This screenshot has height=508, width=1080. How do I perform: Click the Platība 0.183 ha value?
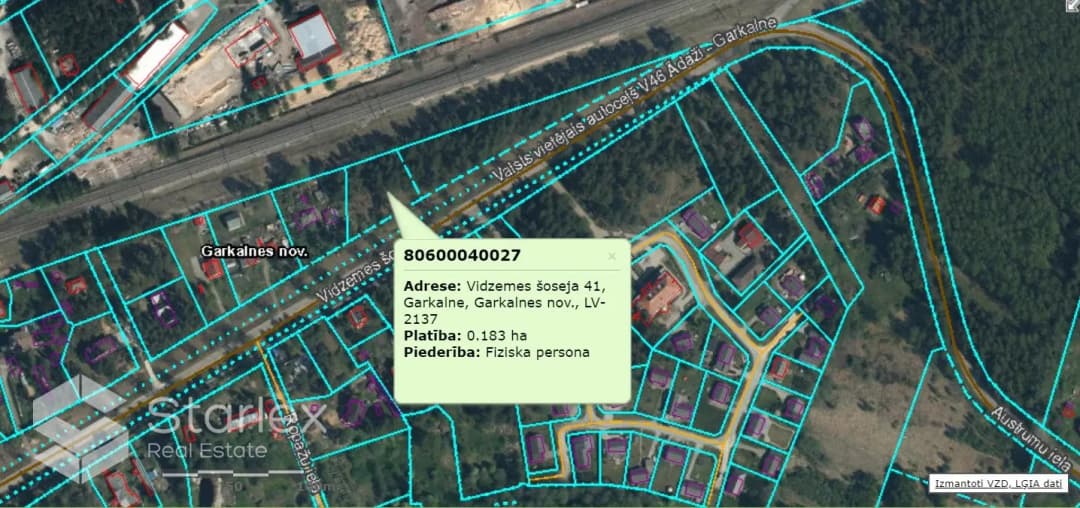click(x=466, y=336)
